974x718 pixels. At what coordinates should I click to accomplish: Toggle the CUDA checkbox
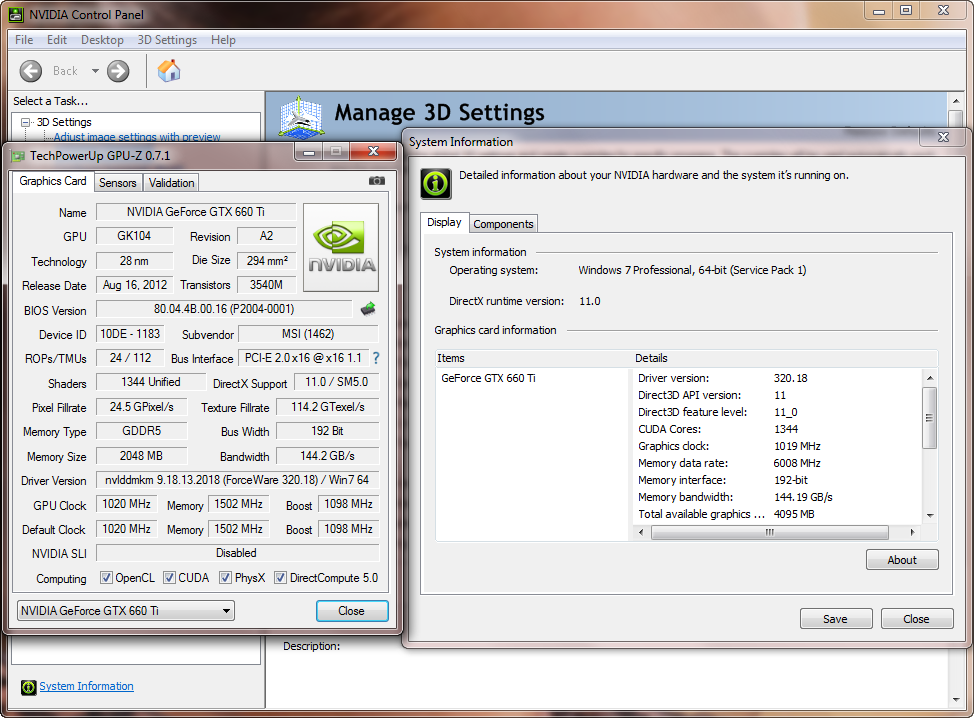click(x=170, y=578)
